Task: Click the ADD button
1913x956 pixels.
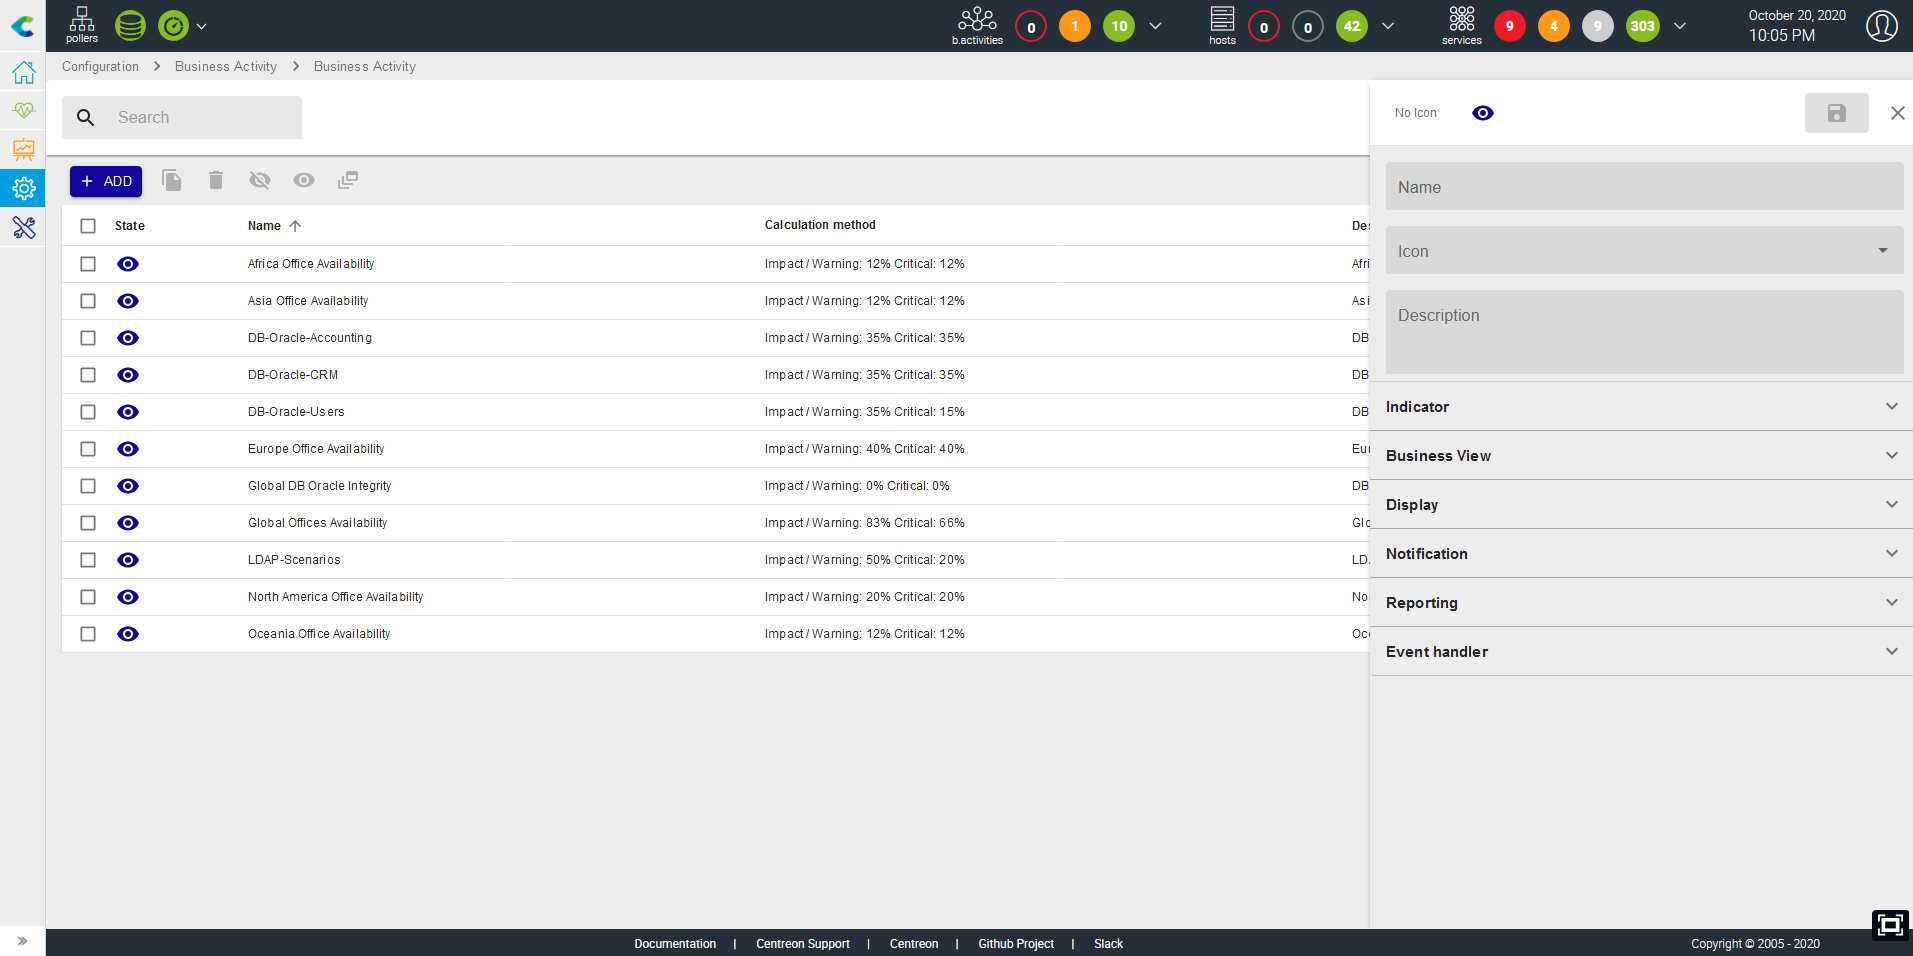Action: (x=106, y=181)
